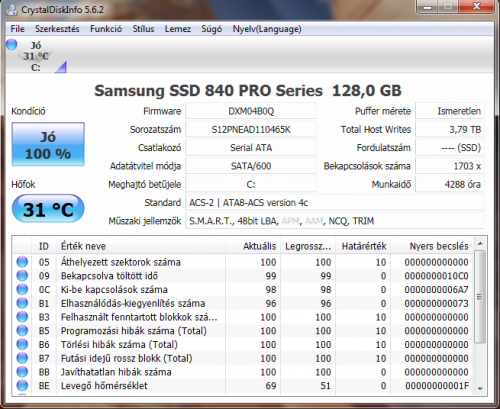The image size is (500, 409).
Task: Select row Programozási hibák száma (Total)
Action: coord(243,331)
